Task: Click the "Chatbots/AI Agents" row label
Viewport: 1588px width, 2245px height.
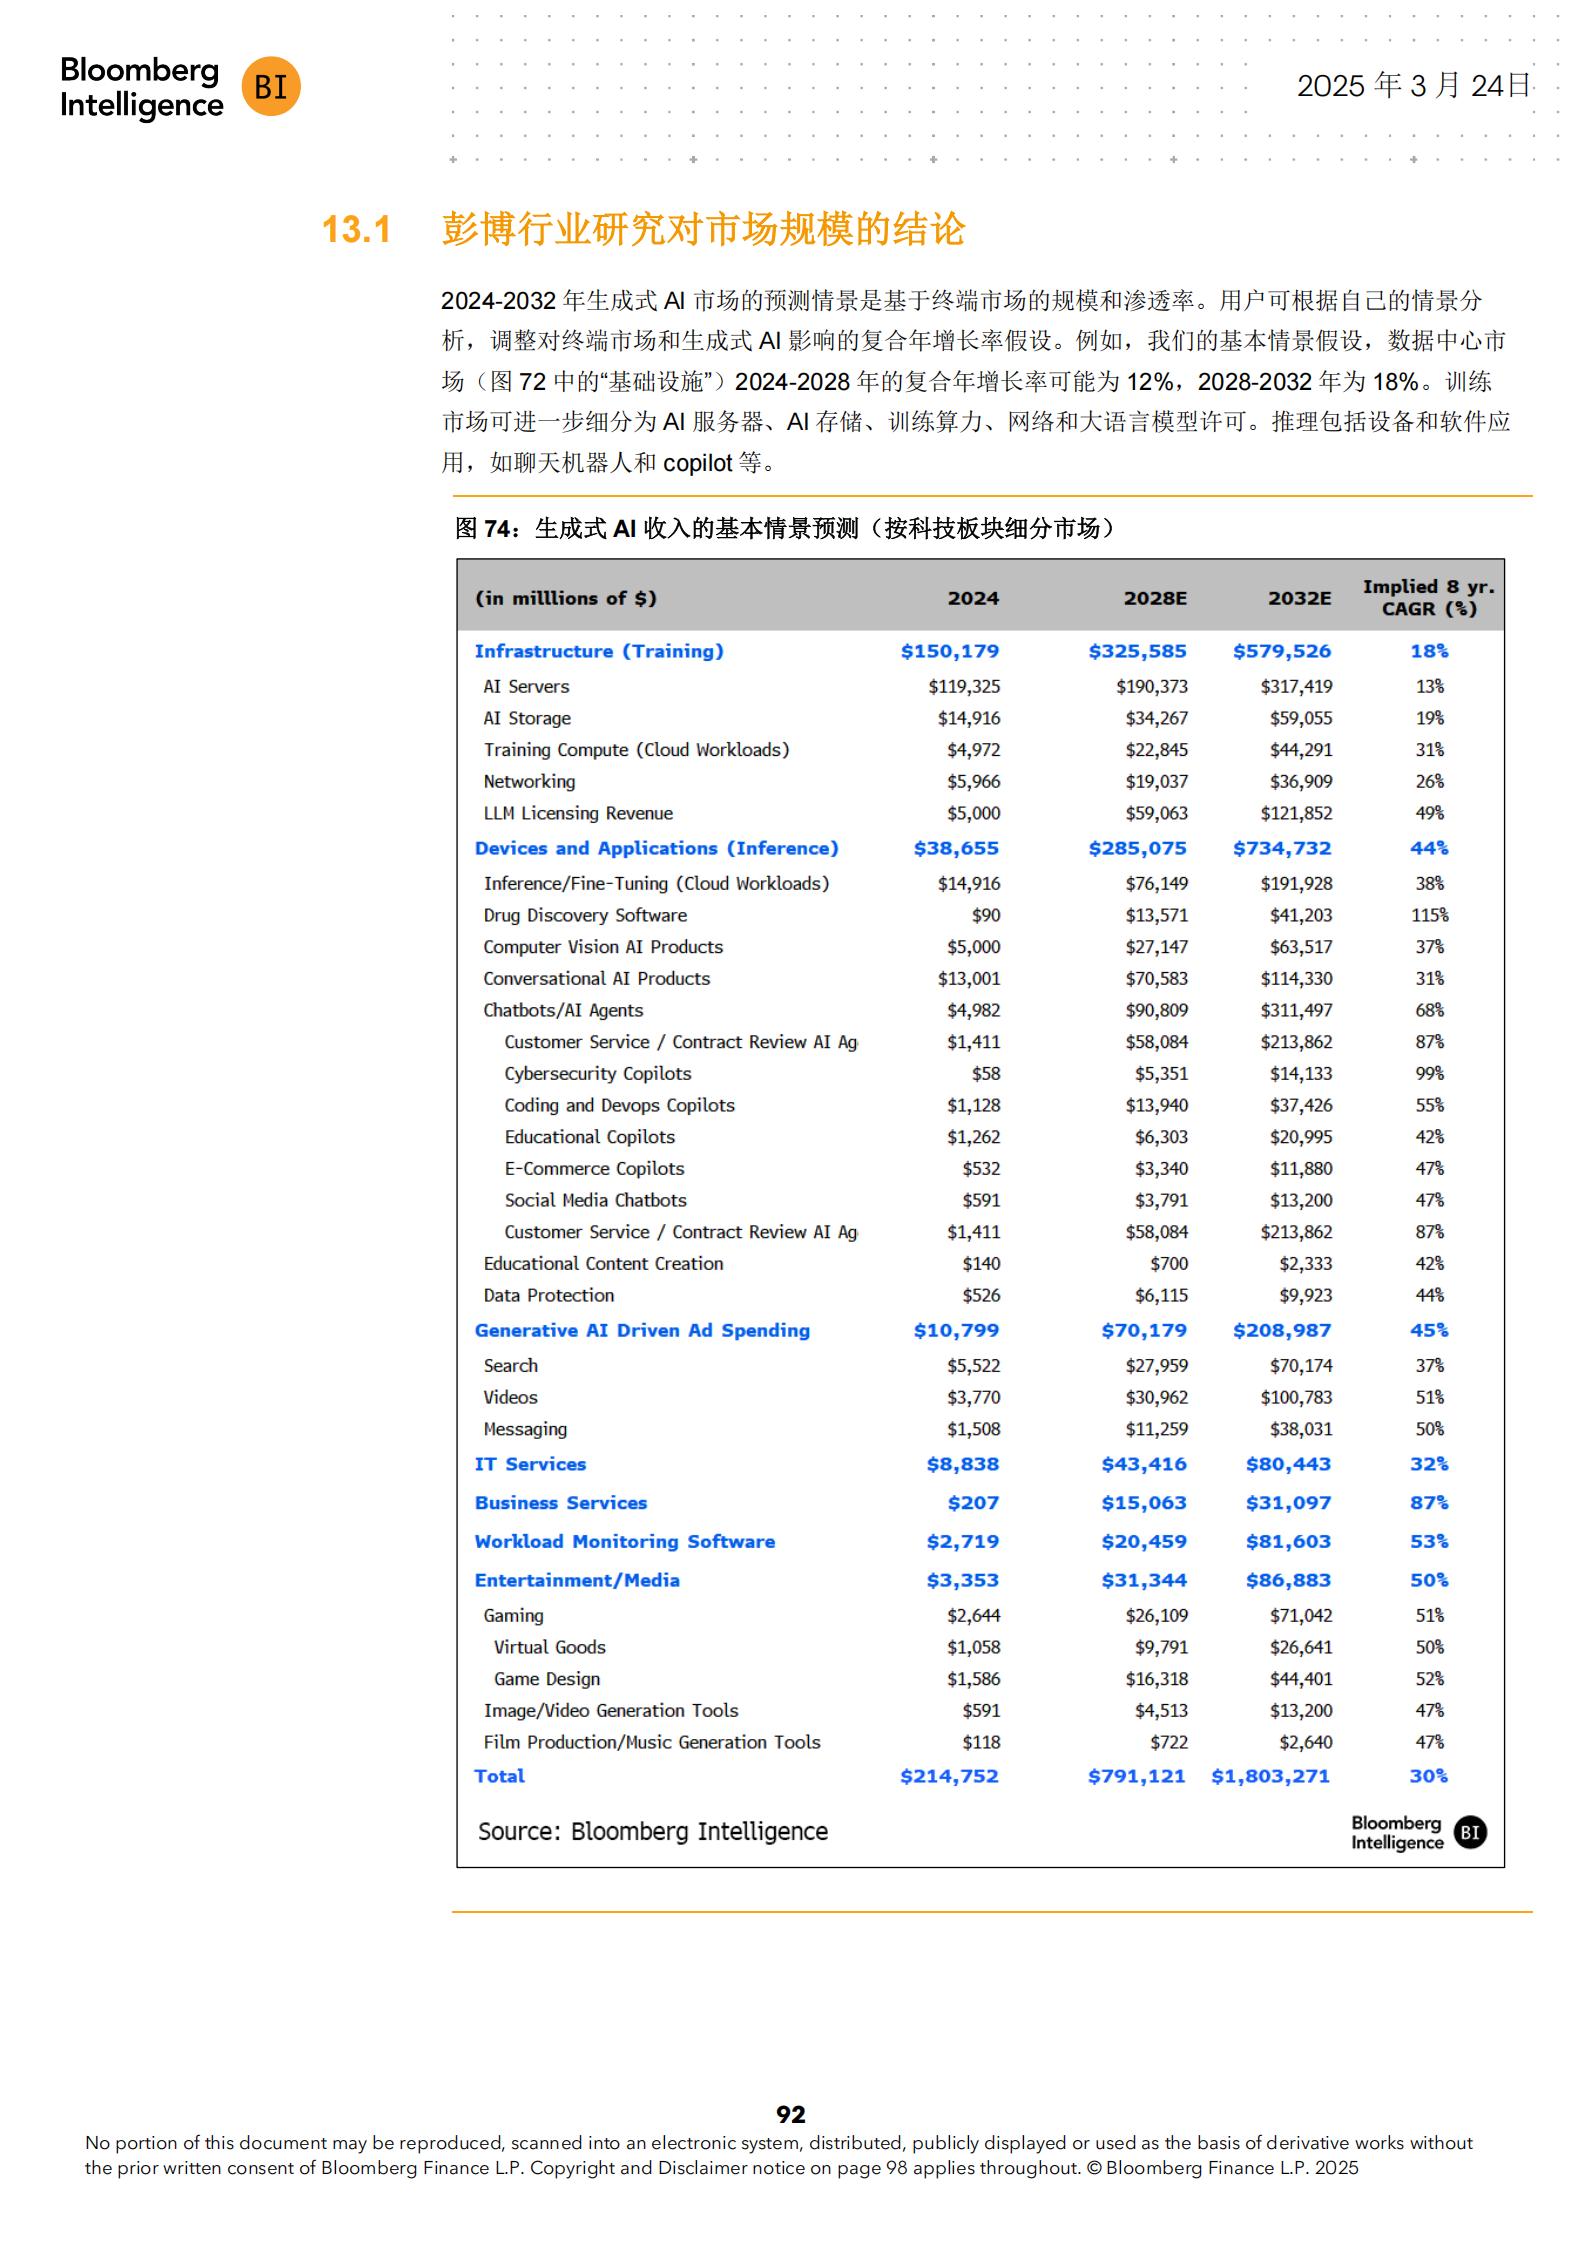Action: coord(563,1010)
